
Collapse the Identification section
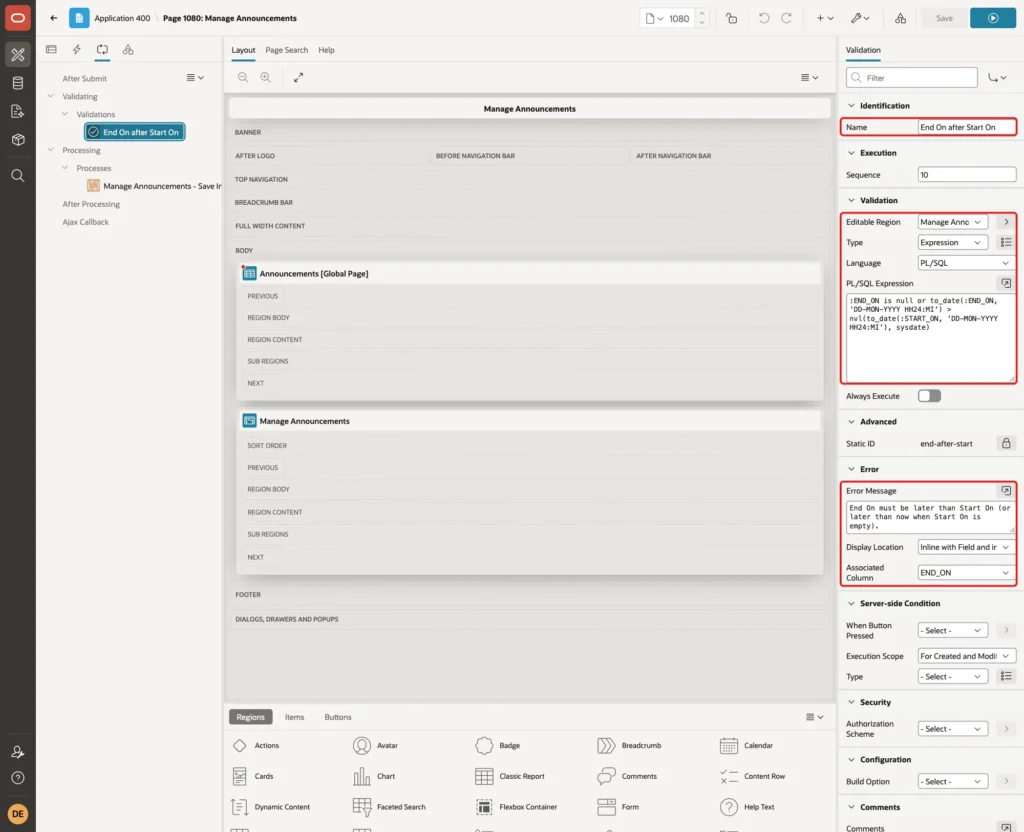click(x=851, y=106)
